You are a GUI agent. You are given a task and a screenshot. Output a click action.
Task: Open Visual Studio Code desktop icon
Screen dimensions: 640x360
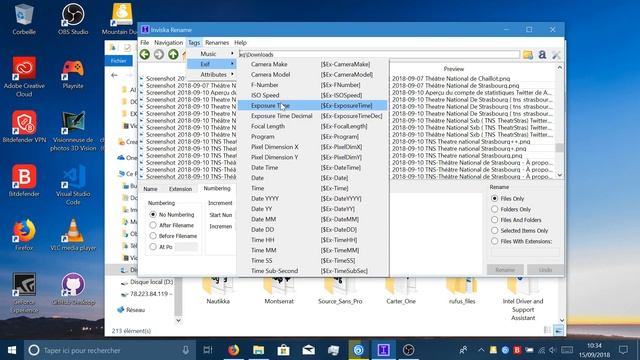73,184
